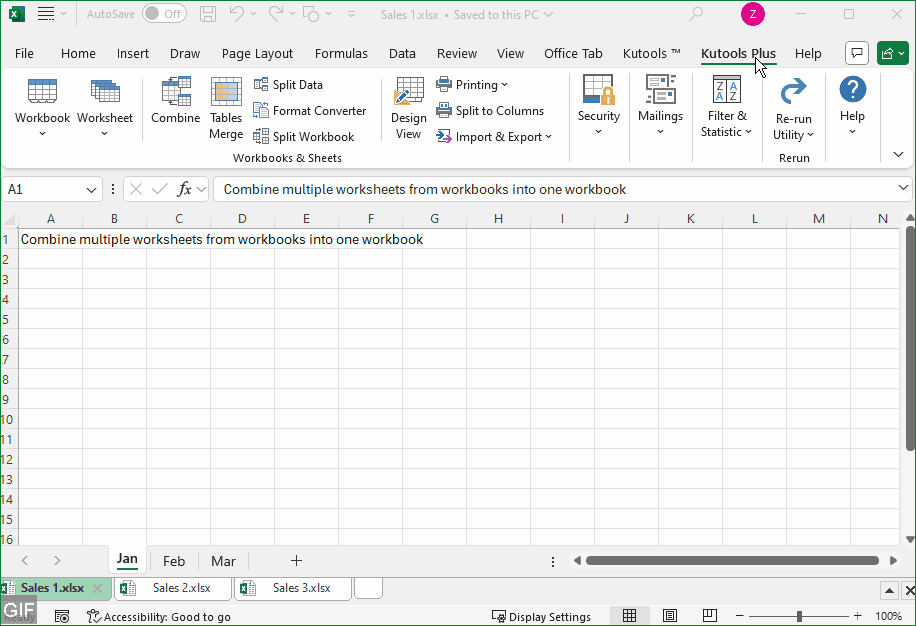Click the 100% zoom level
Screen dimensions: 916x626
click(889, 616)
